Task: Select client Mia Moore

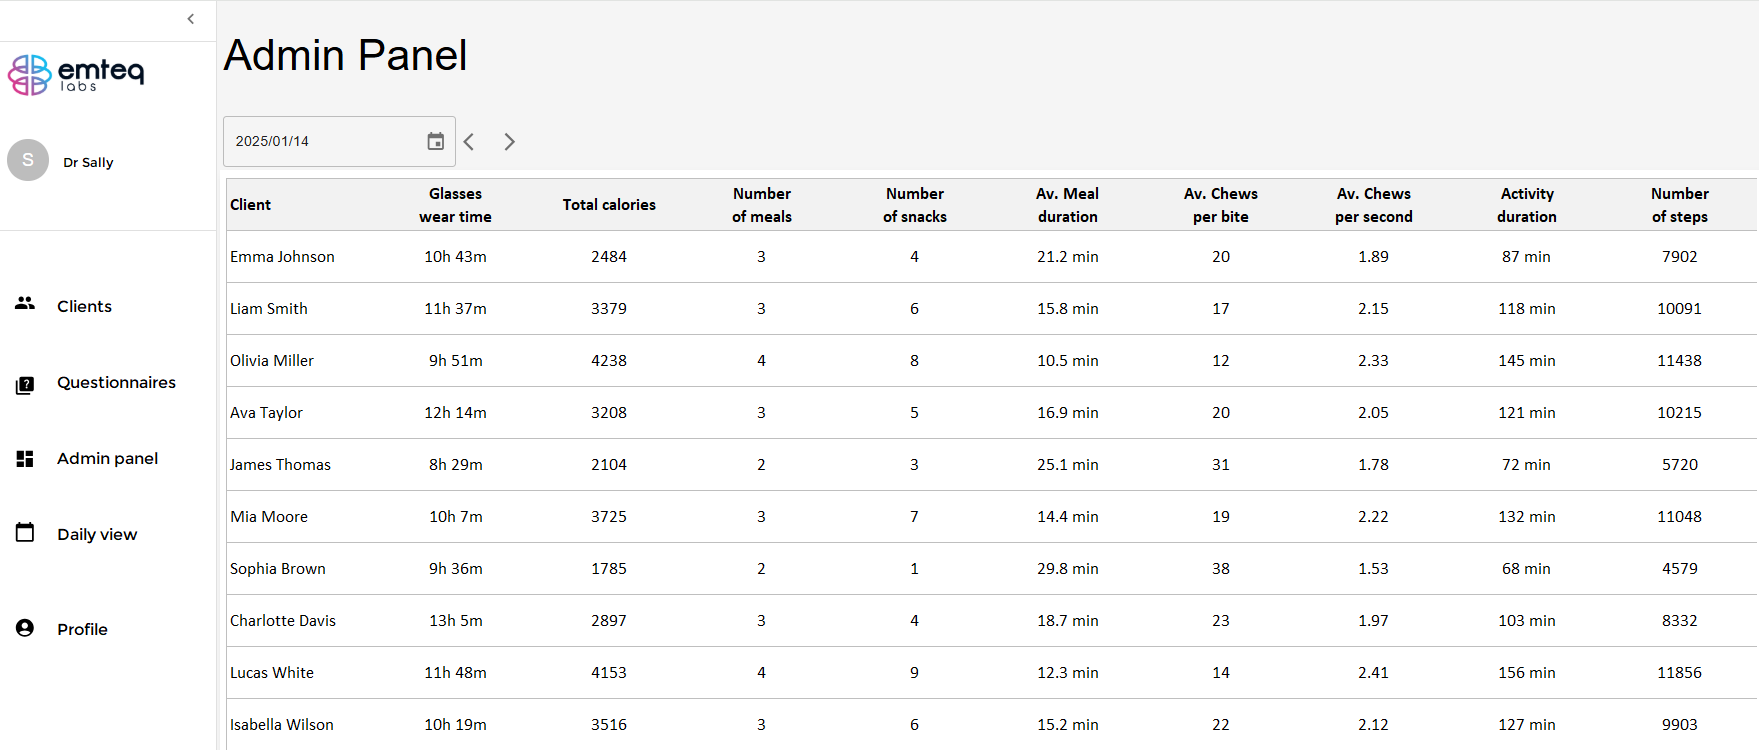Action: click(x=269, y=517)
